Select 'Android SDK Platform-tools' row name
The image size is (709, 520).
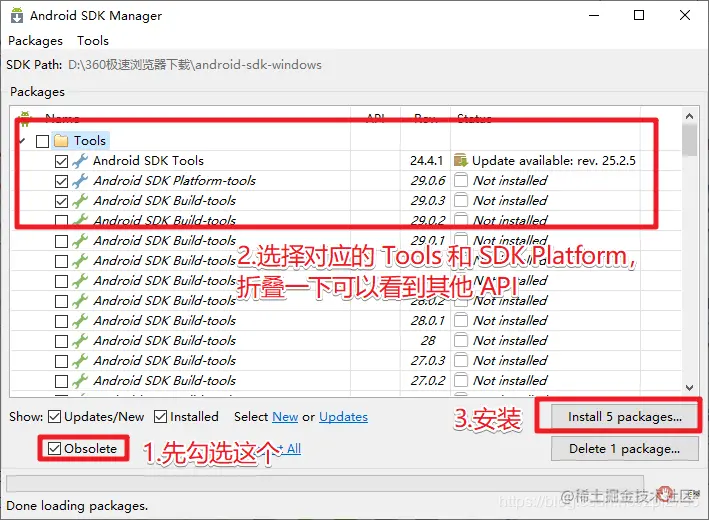(x=175, y=180)
